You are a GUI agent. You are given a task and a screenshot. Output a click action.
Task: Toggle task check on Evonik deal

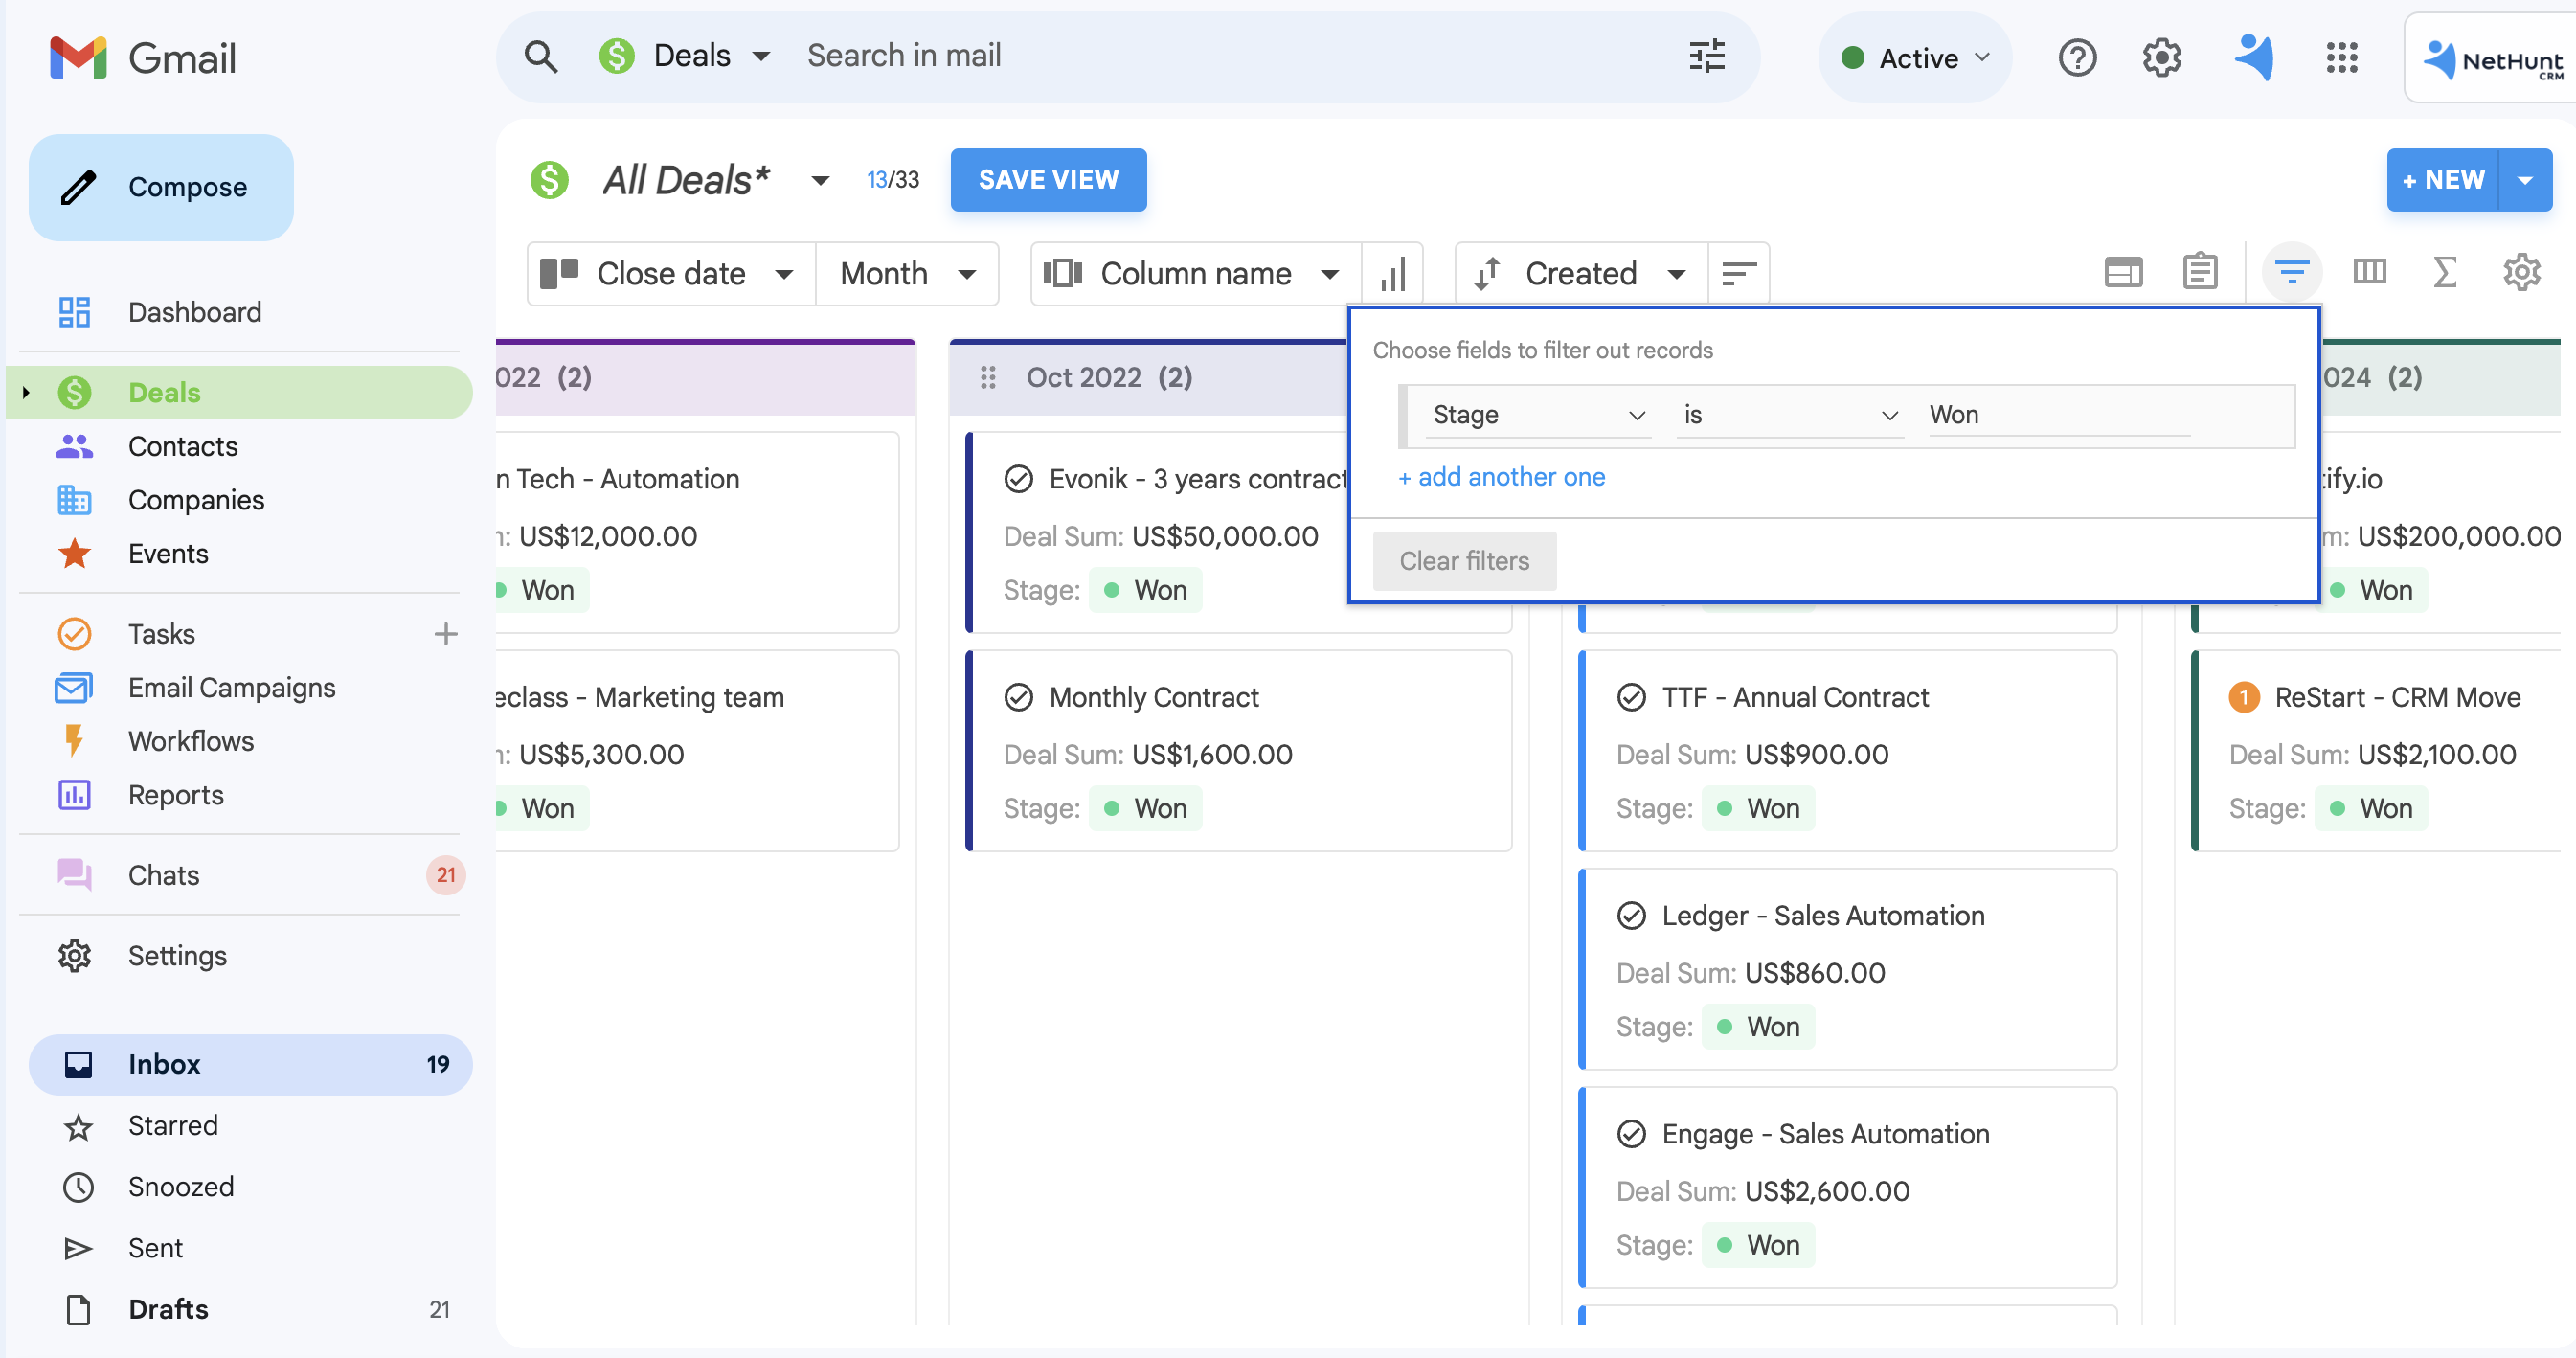click(x=1018, y=479)
